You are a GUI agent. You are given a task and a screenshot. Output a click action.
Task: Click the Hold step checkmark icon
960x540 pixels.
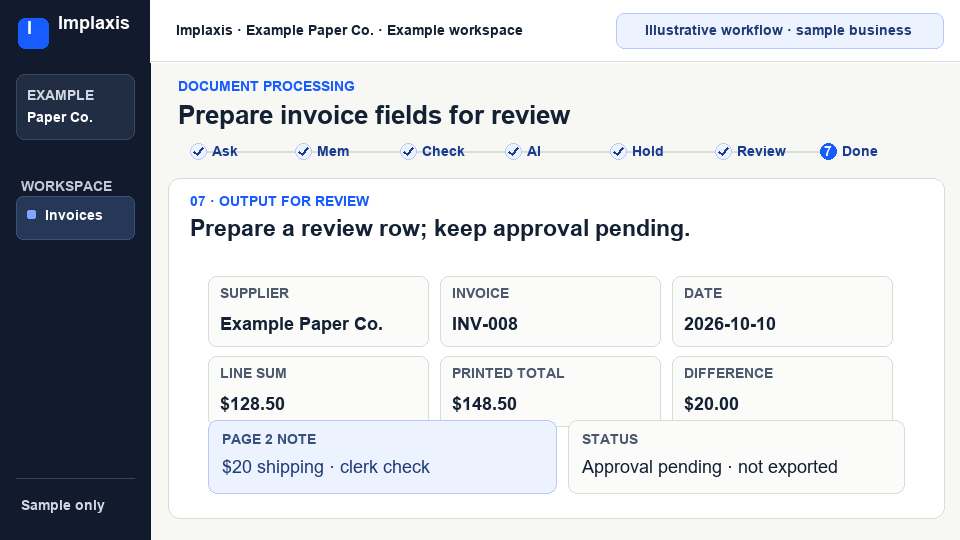pyautogui.click(x=618, y=151)
